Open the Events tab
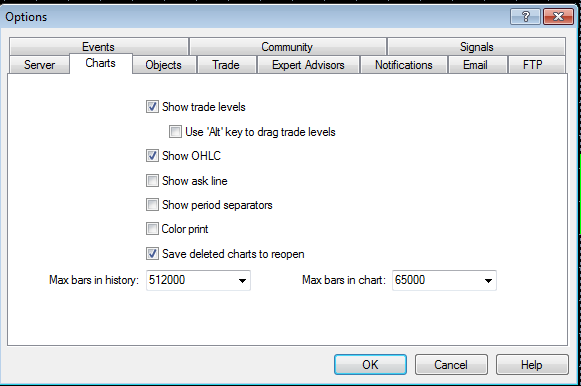The width and height of the screenshot is (581, 386). point(99,47)
